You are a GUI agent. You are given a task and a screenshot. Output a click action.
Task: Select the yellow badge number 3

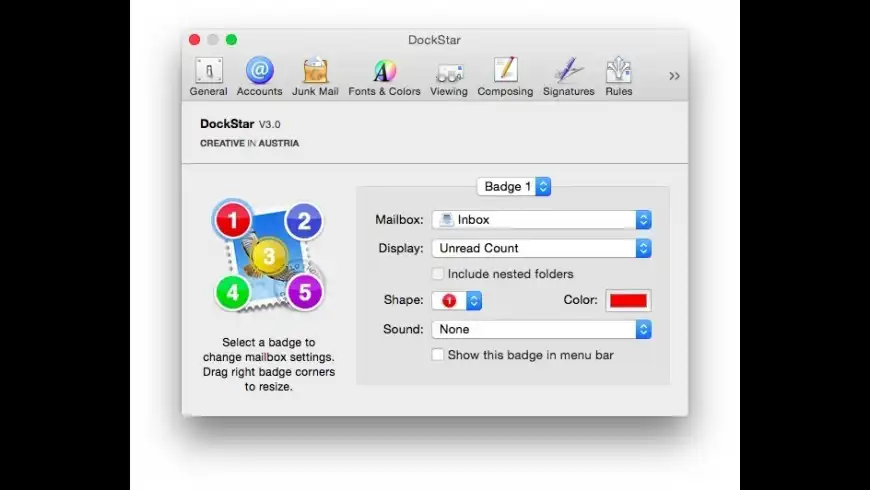(269, 256)
